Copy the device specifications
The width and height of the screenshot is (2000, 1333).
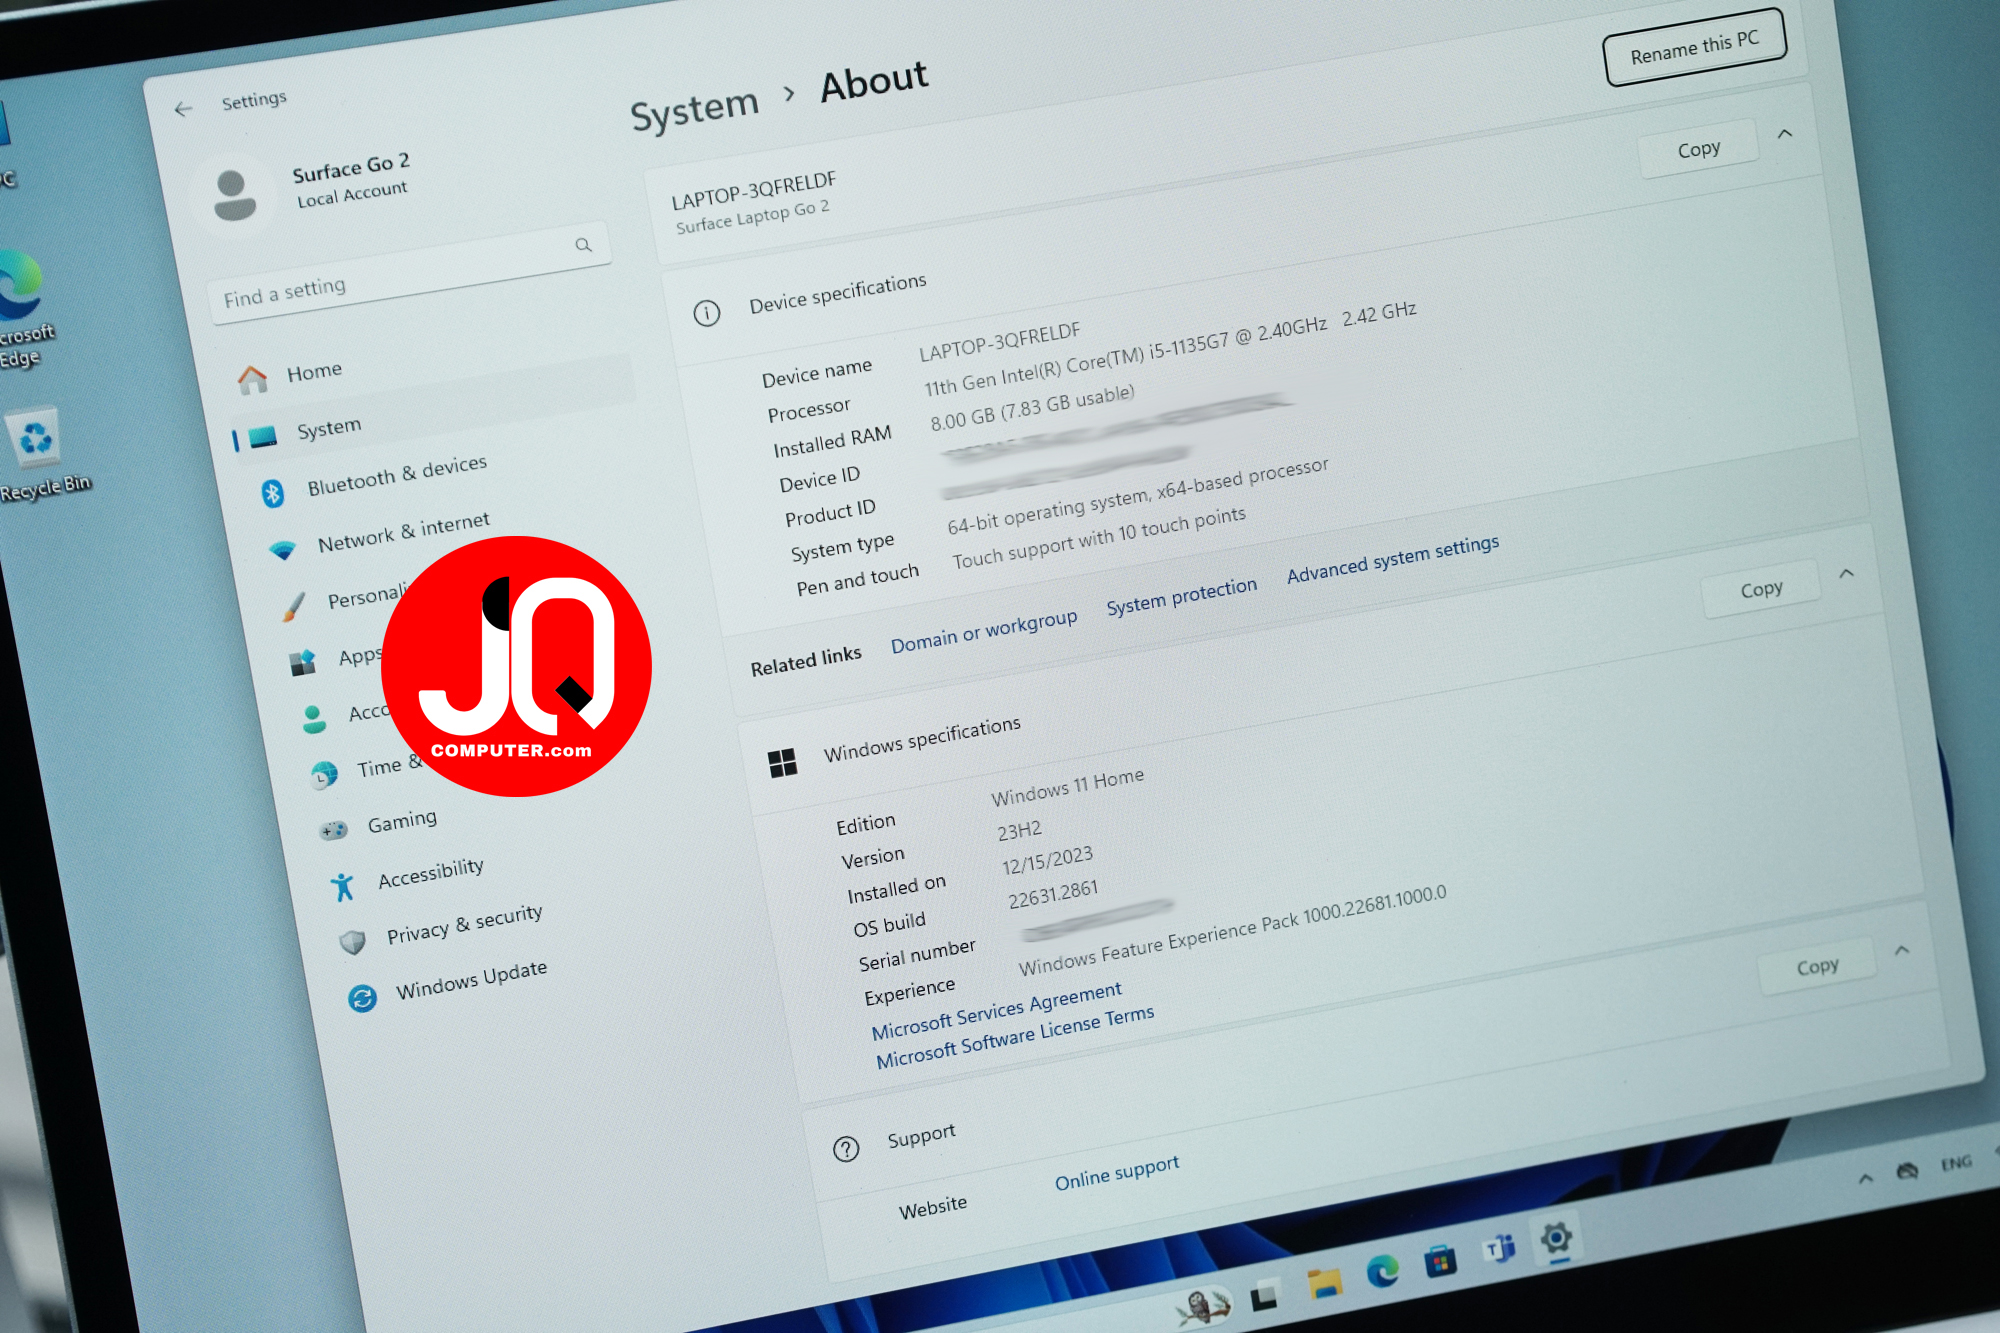click(1698, 149)
